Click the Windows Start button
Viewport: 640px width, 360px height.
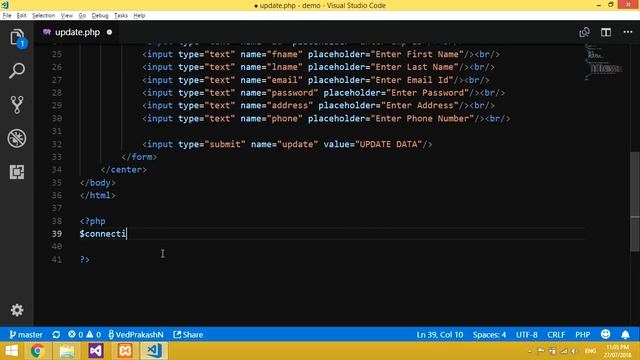[x=11, y=351]
